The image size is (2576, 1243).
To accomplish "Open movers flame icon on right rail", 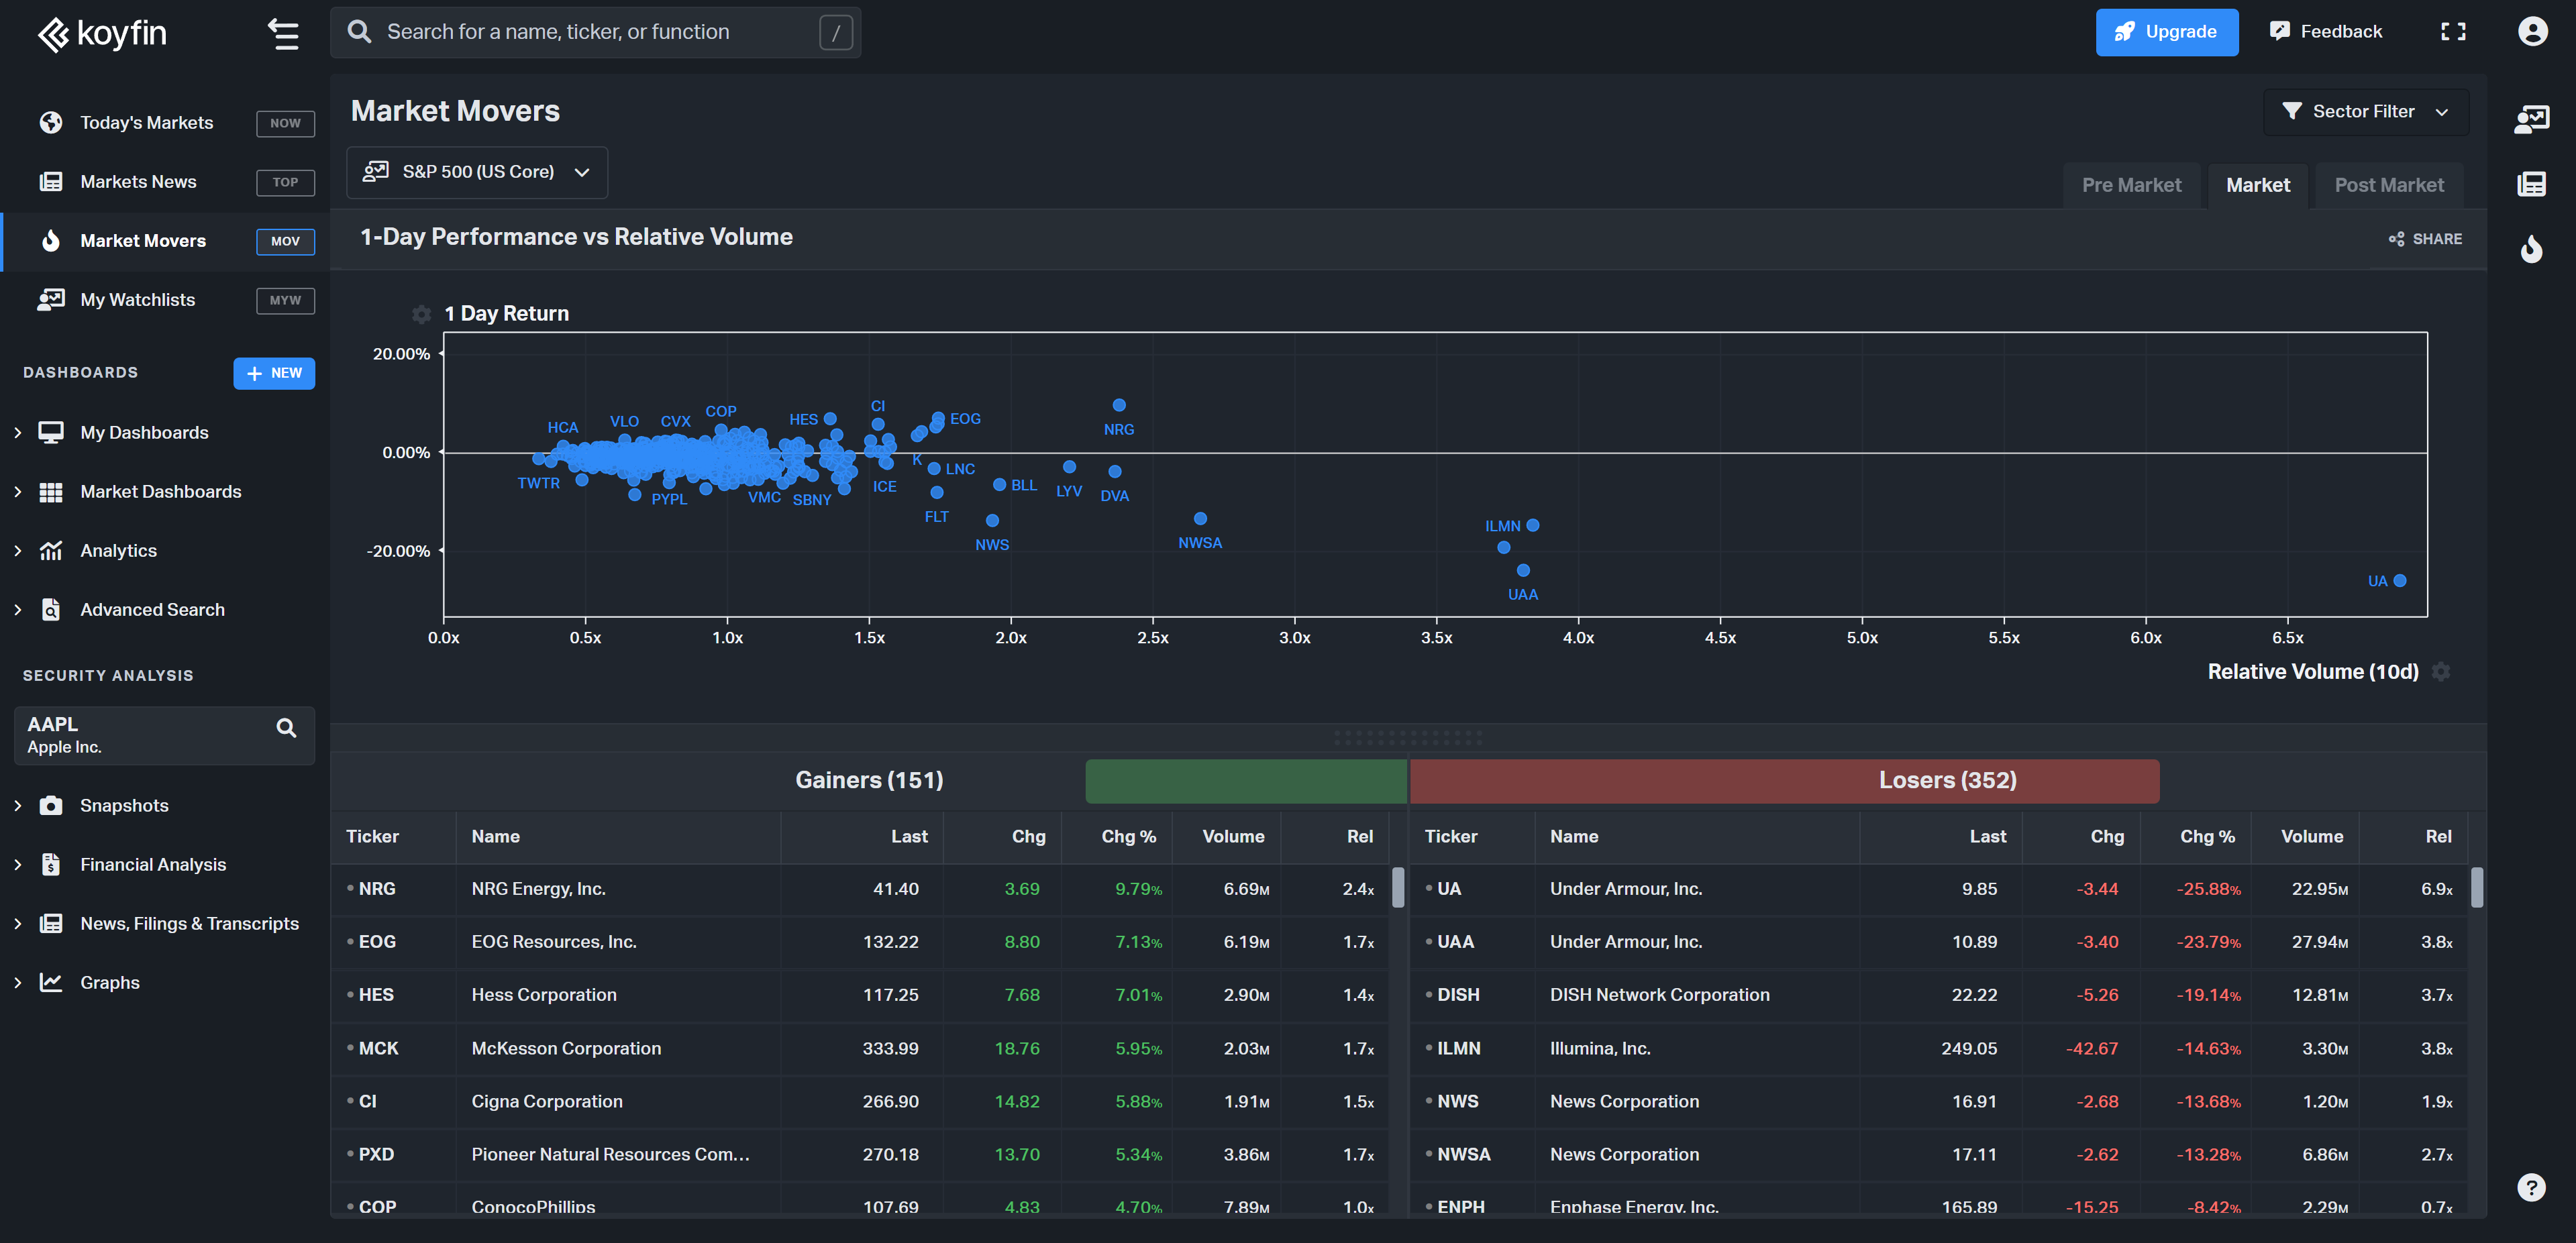I will pyautogui.click(x=2531, y=248).
